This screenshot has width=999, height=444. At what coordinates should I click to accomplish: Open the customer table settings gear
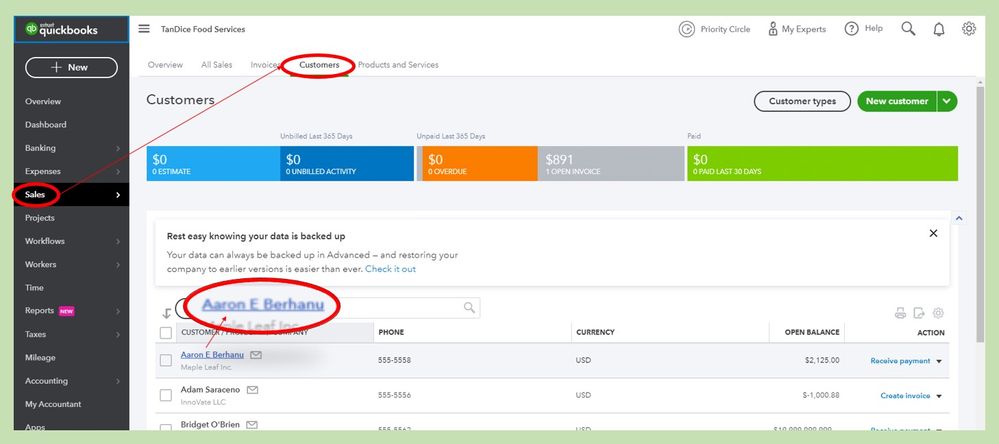938,312
